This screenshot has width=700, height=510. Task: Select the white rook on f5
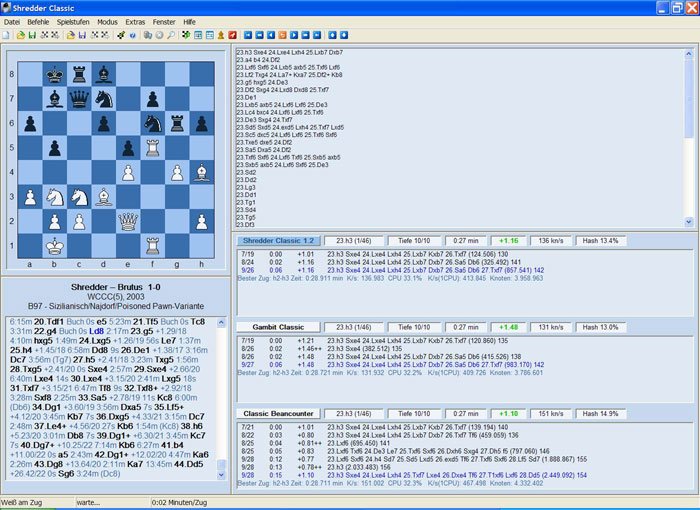coord(152,147)
